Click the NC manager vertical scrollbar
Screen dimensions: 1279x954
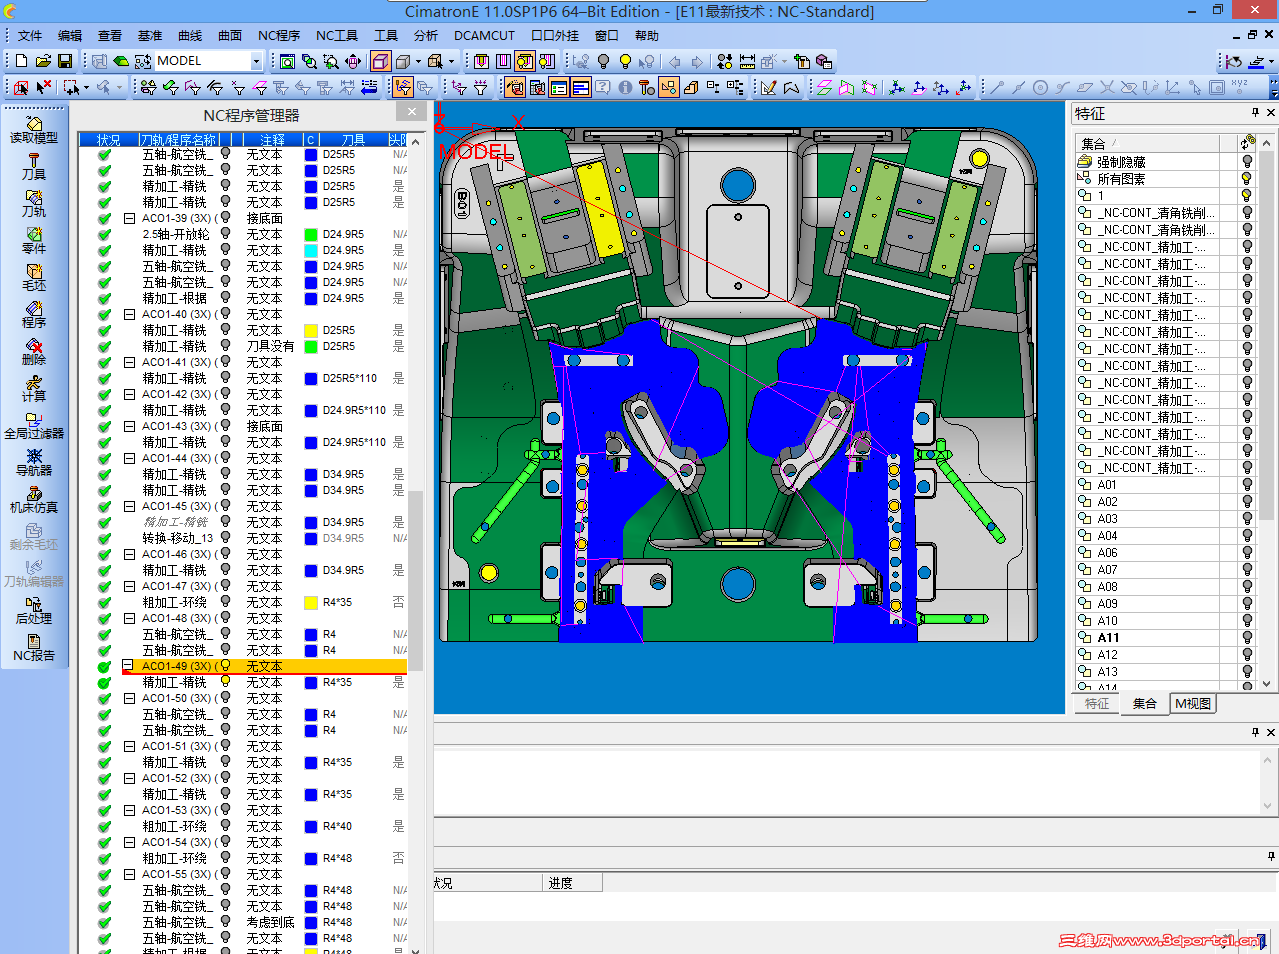click(x=415, y=580)
